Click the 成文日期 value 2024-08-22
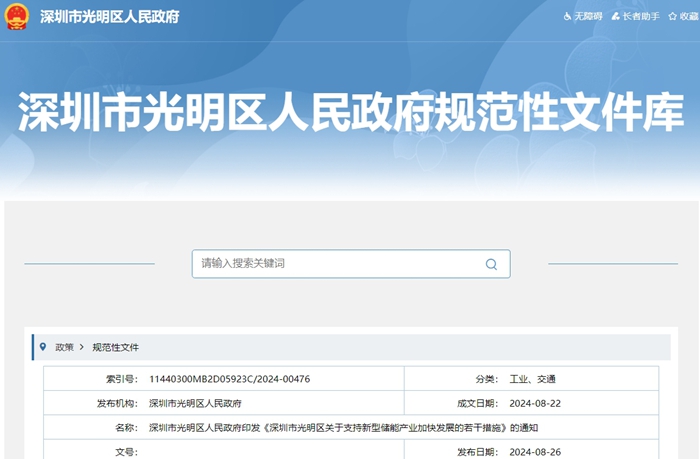Image resolution: width=700 pixels, height=459 pixels. [535, 404]
